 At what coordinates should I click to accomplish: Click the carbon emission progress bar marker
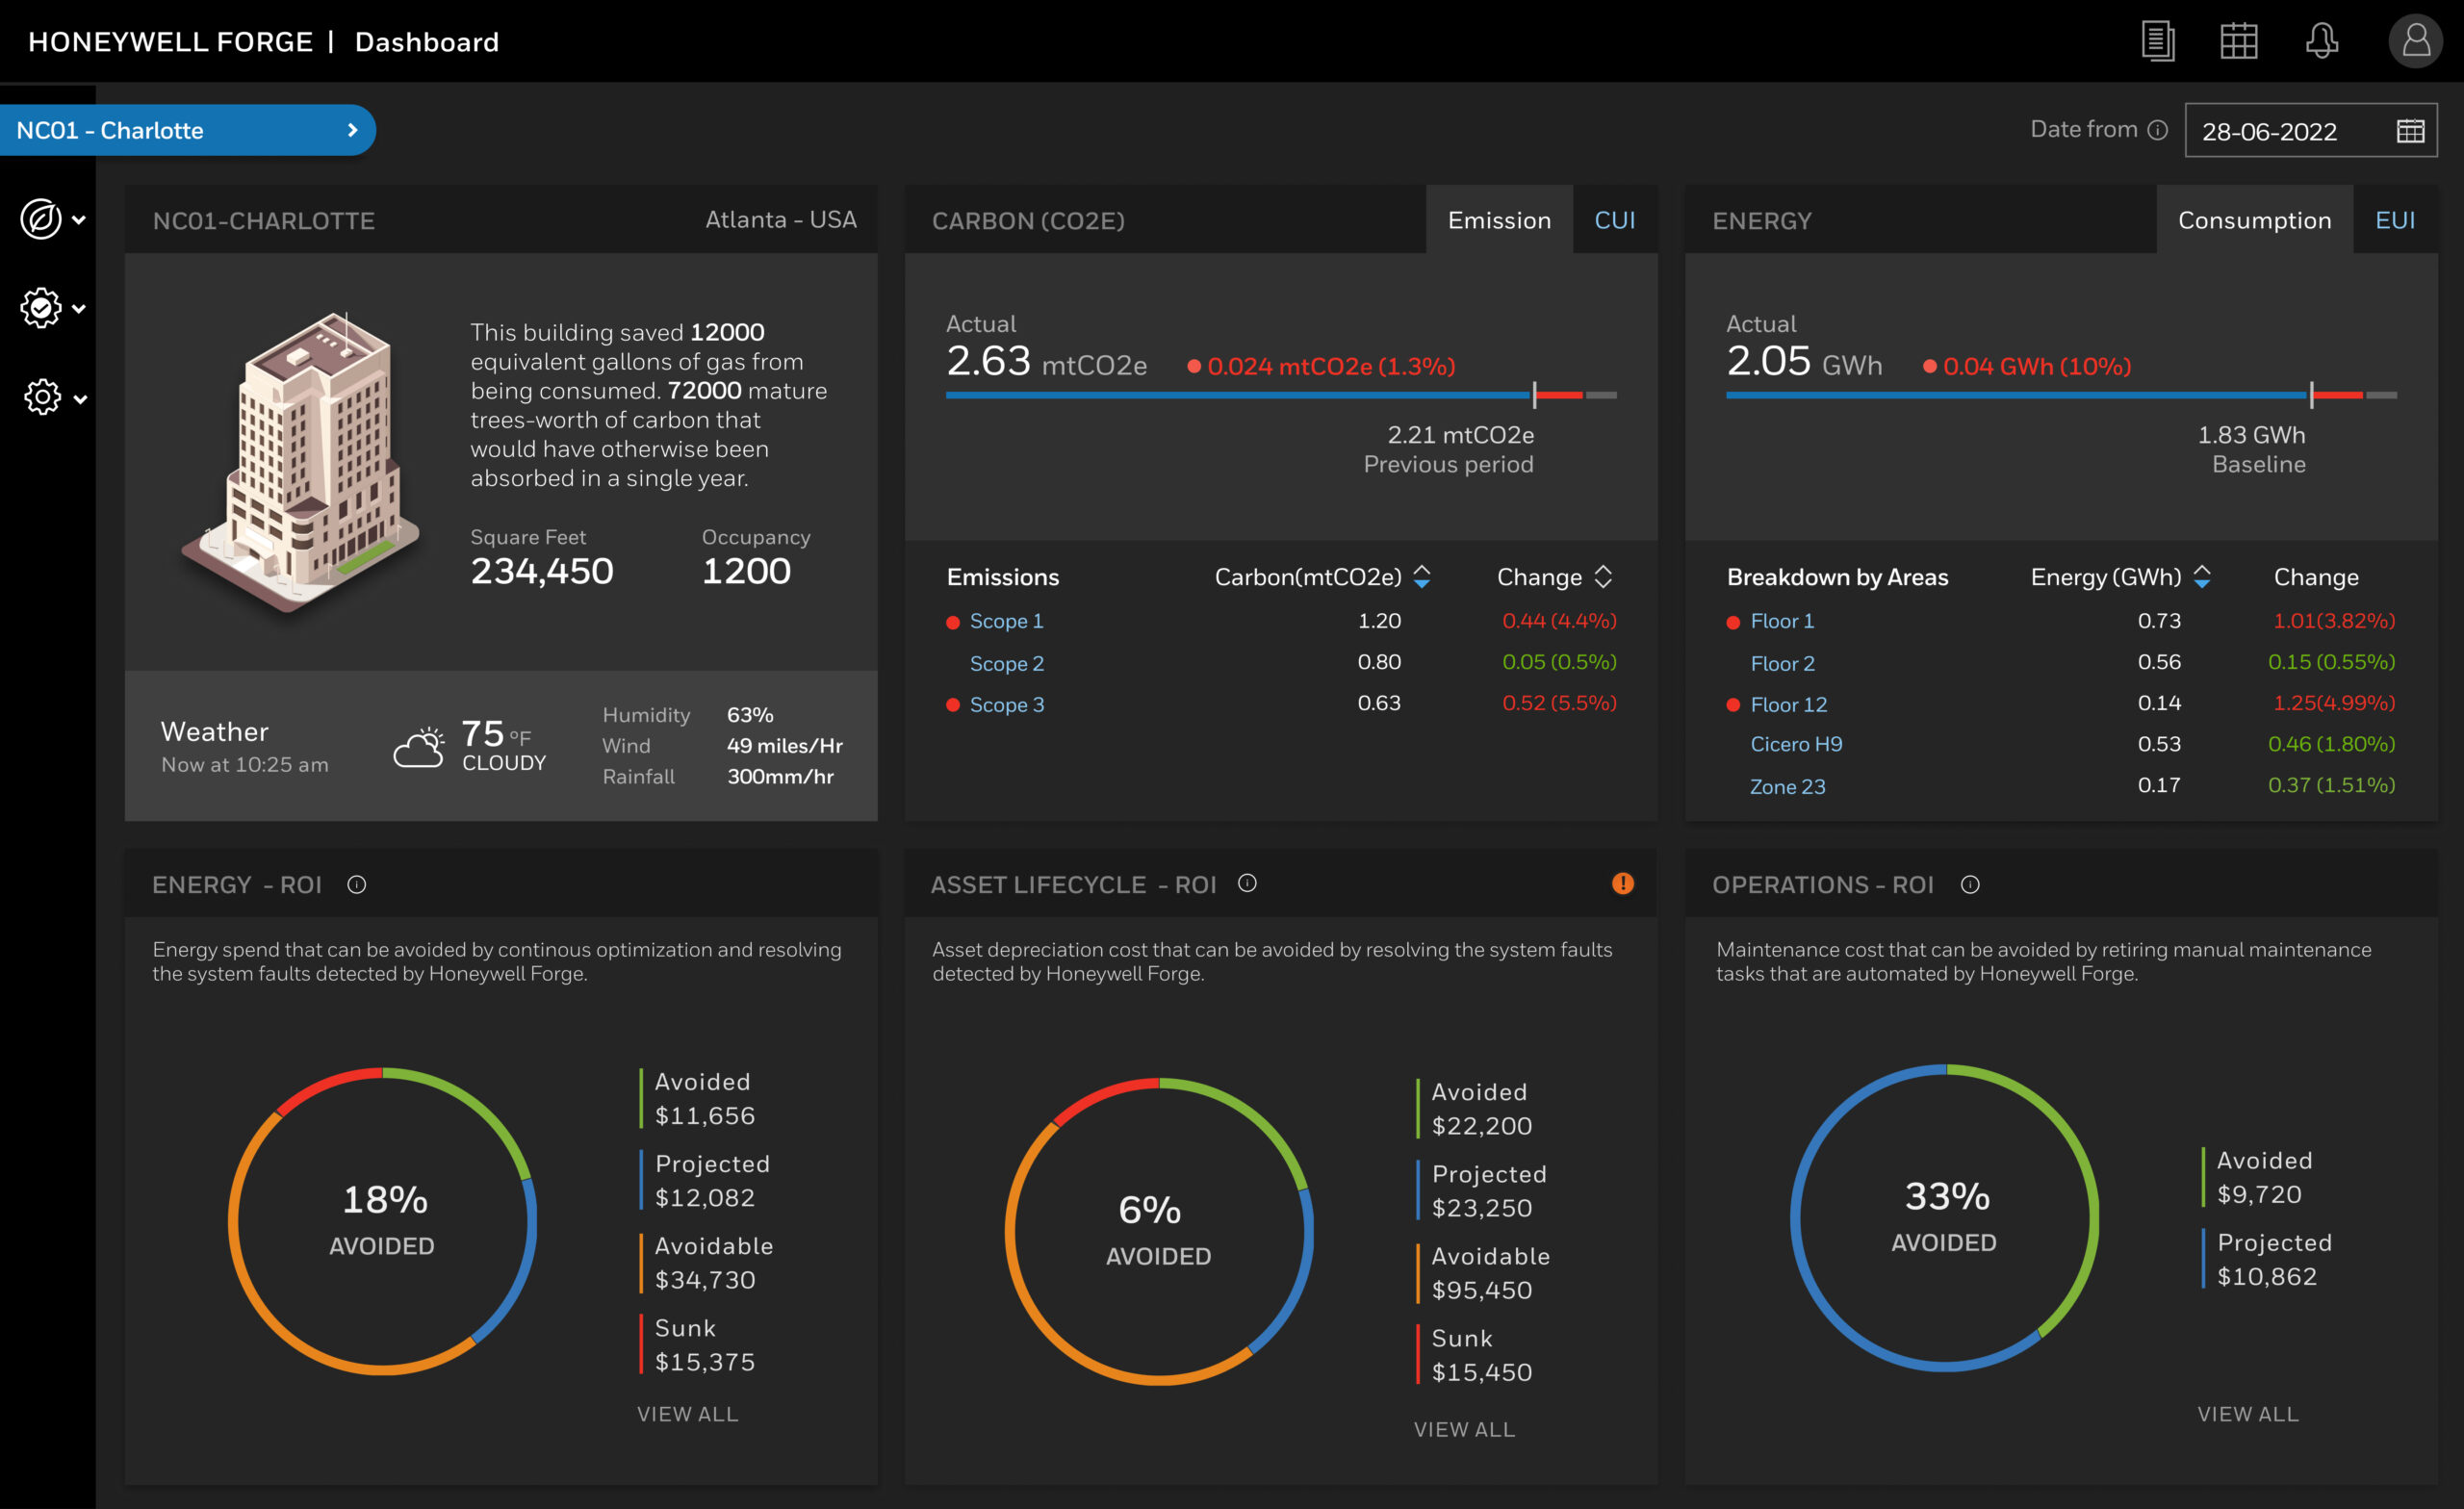click(x=1534, y=395)
